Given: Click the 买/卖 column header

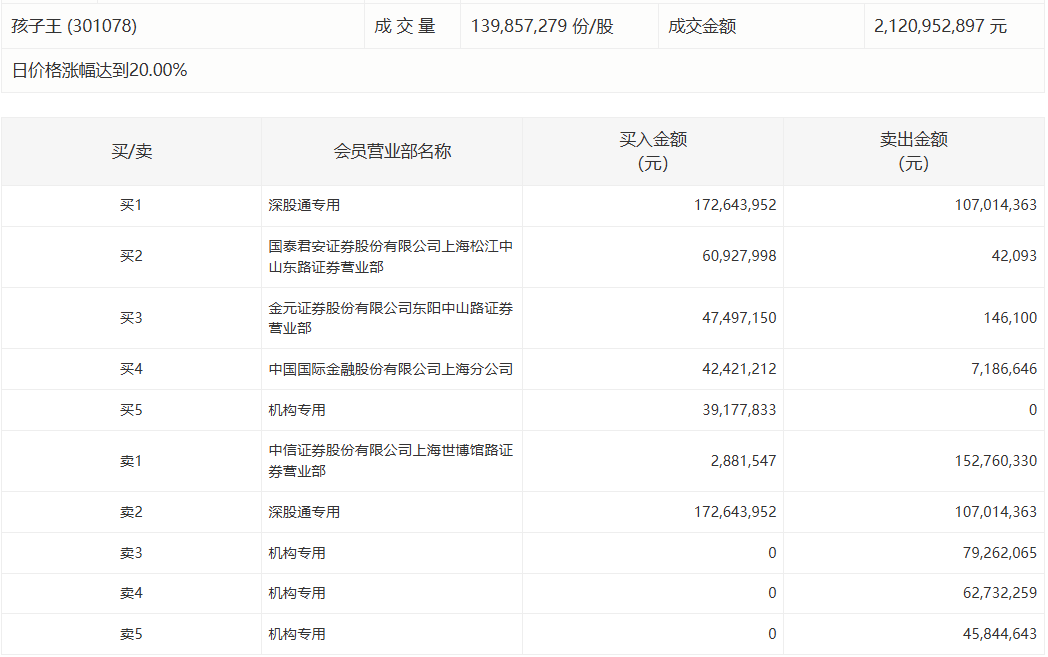Looking at the screenshot, I should (x=132, y=152).
